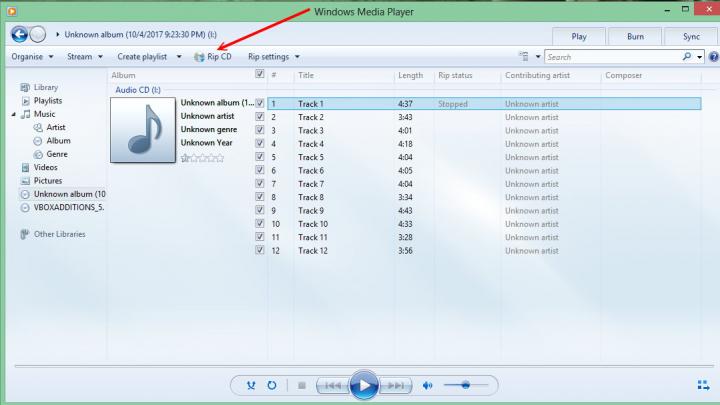
Task: Click the Create playlist button
Action: [x=142, y=56]
